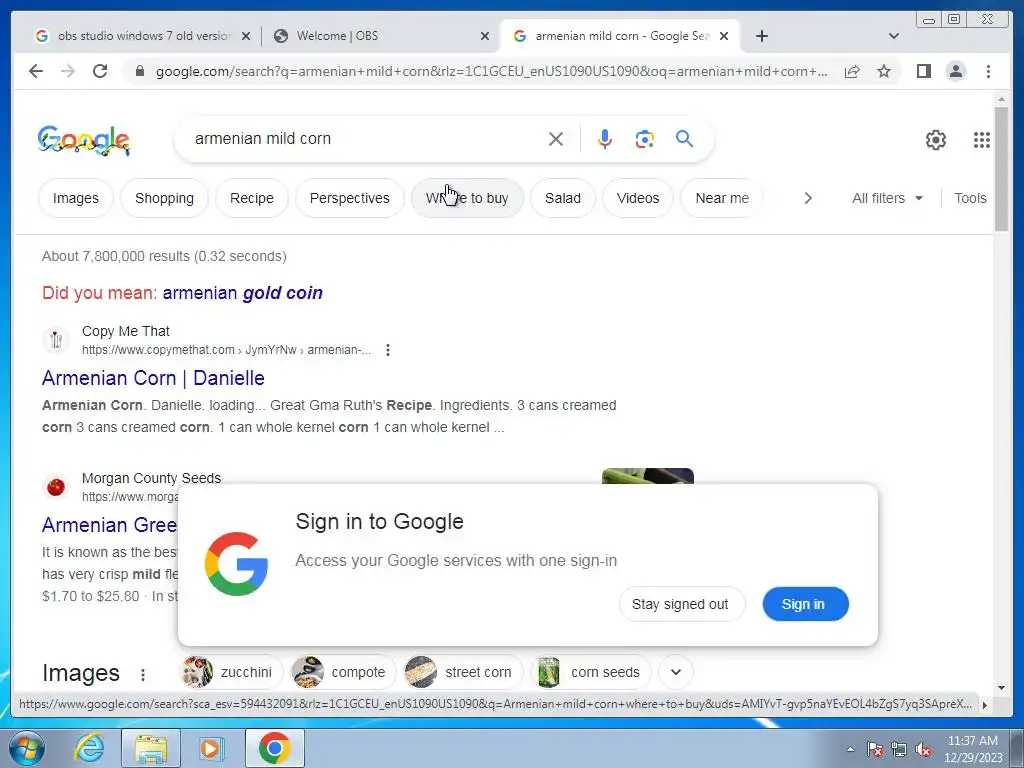Click the browser forward arrow
Screen dimensions: 1024x768
point(68,71)
